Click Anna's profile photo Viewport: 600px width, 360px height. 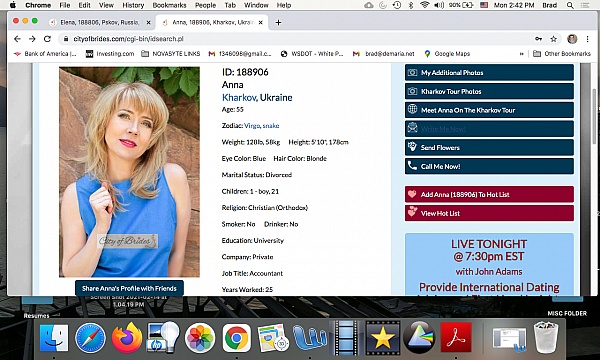coord(129,172)
